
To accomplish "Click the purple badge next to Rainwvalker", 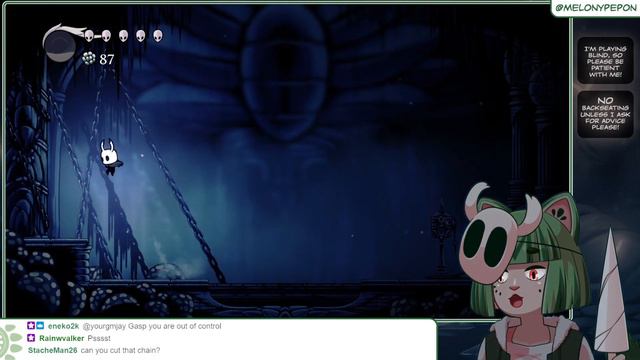I will coord(31,338).
